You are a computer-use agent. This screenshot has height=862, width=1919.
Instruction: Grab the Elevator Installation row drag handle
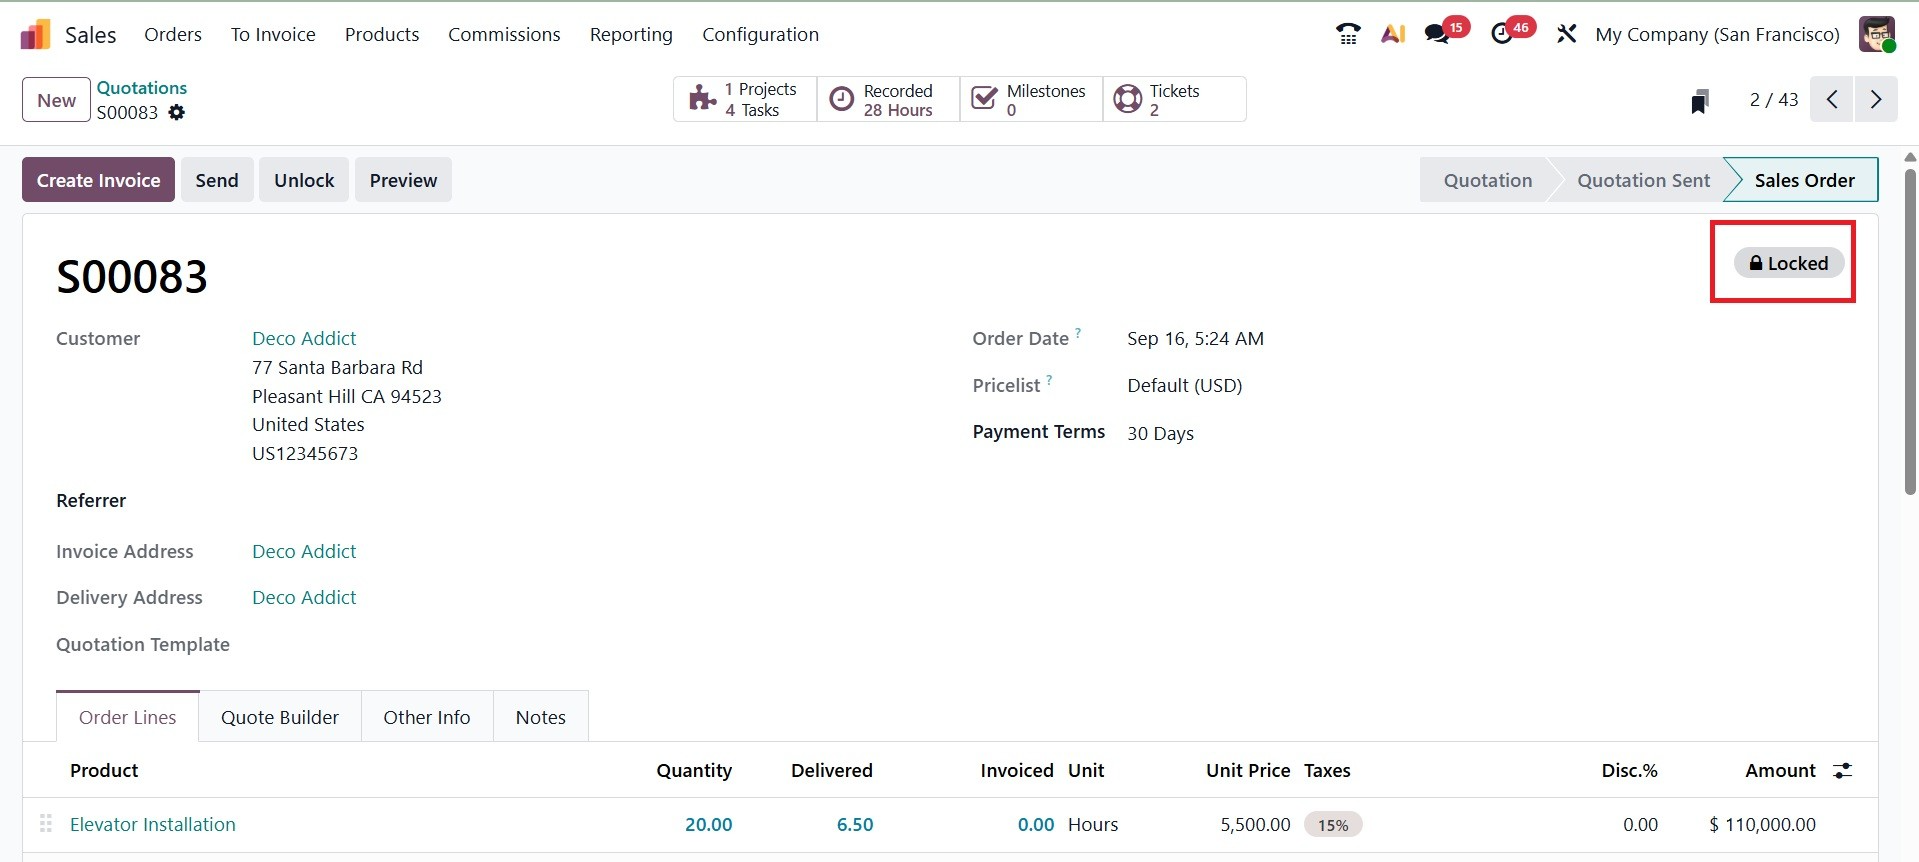coord(46,824)
